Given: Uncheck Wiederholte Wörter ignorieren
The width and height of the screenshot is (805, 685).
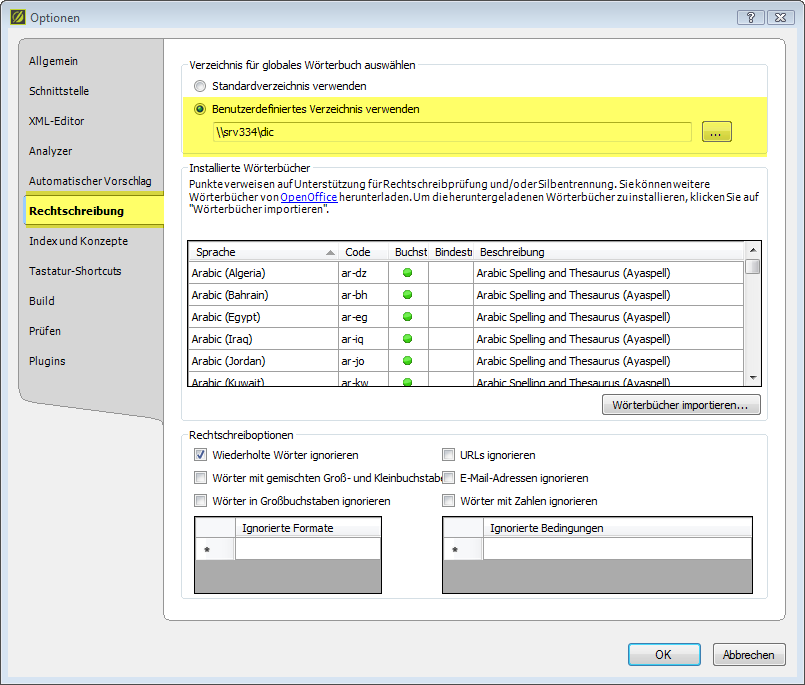Looking at the screenshot, I should [x=201, y=455].
